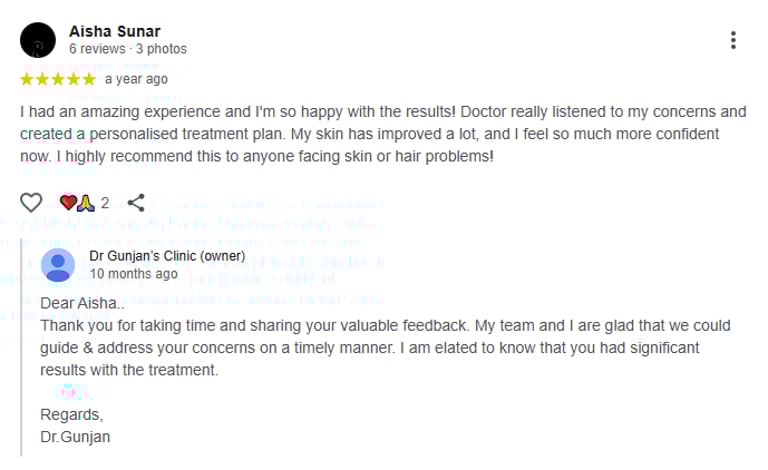Click the Aisha Sunar reviewer name

click(x=114, y=31)
